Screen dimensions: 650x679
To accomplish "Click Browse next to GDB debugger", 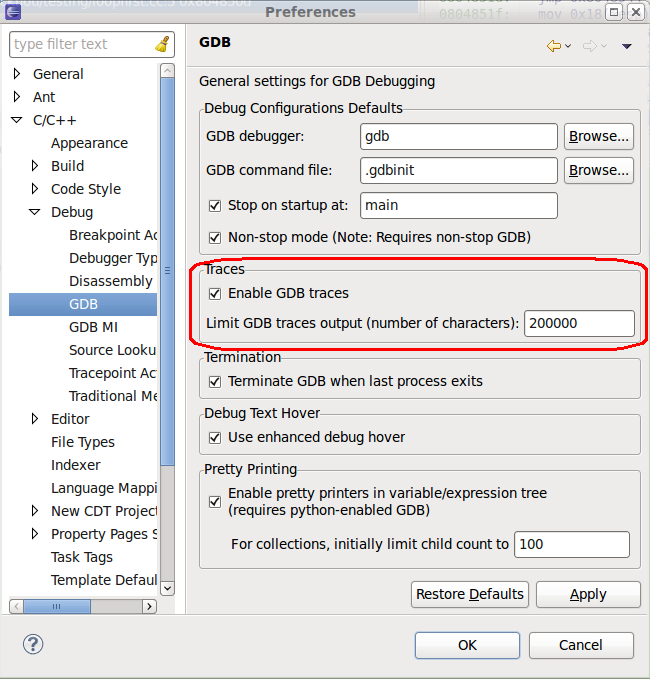I will 598,136.
